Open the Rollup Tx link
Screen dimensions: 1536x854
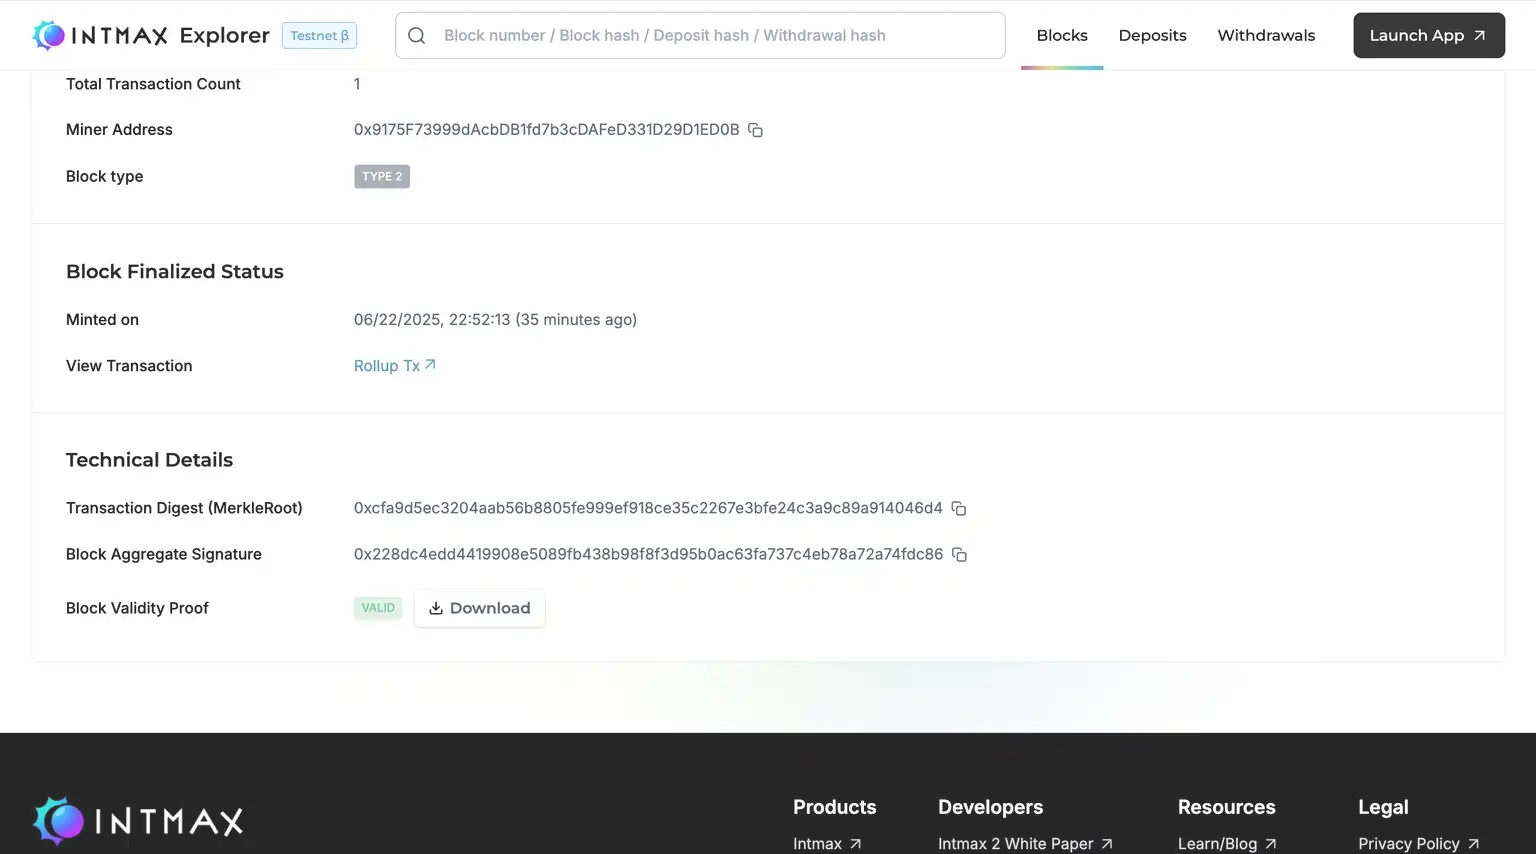pyautogui.click(x=387, y=366)
